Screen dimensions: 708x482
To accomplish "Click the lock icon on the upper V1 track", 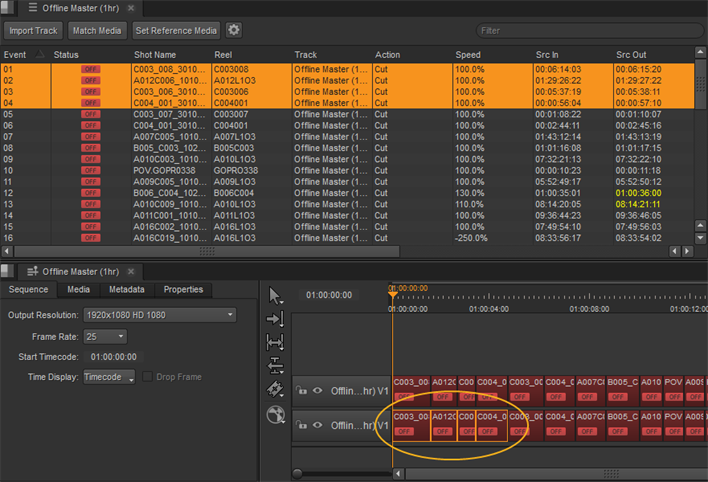I will (x=301, y=391).
